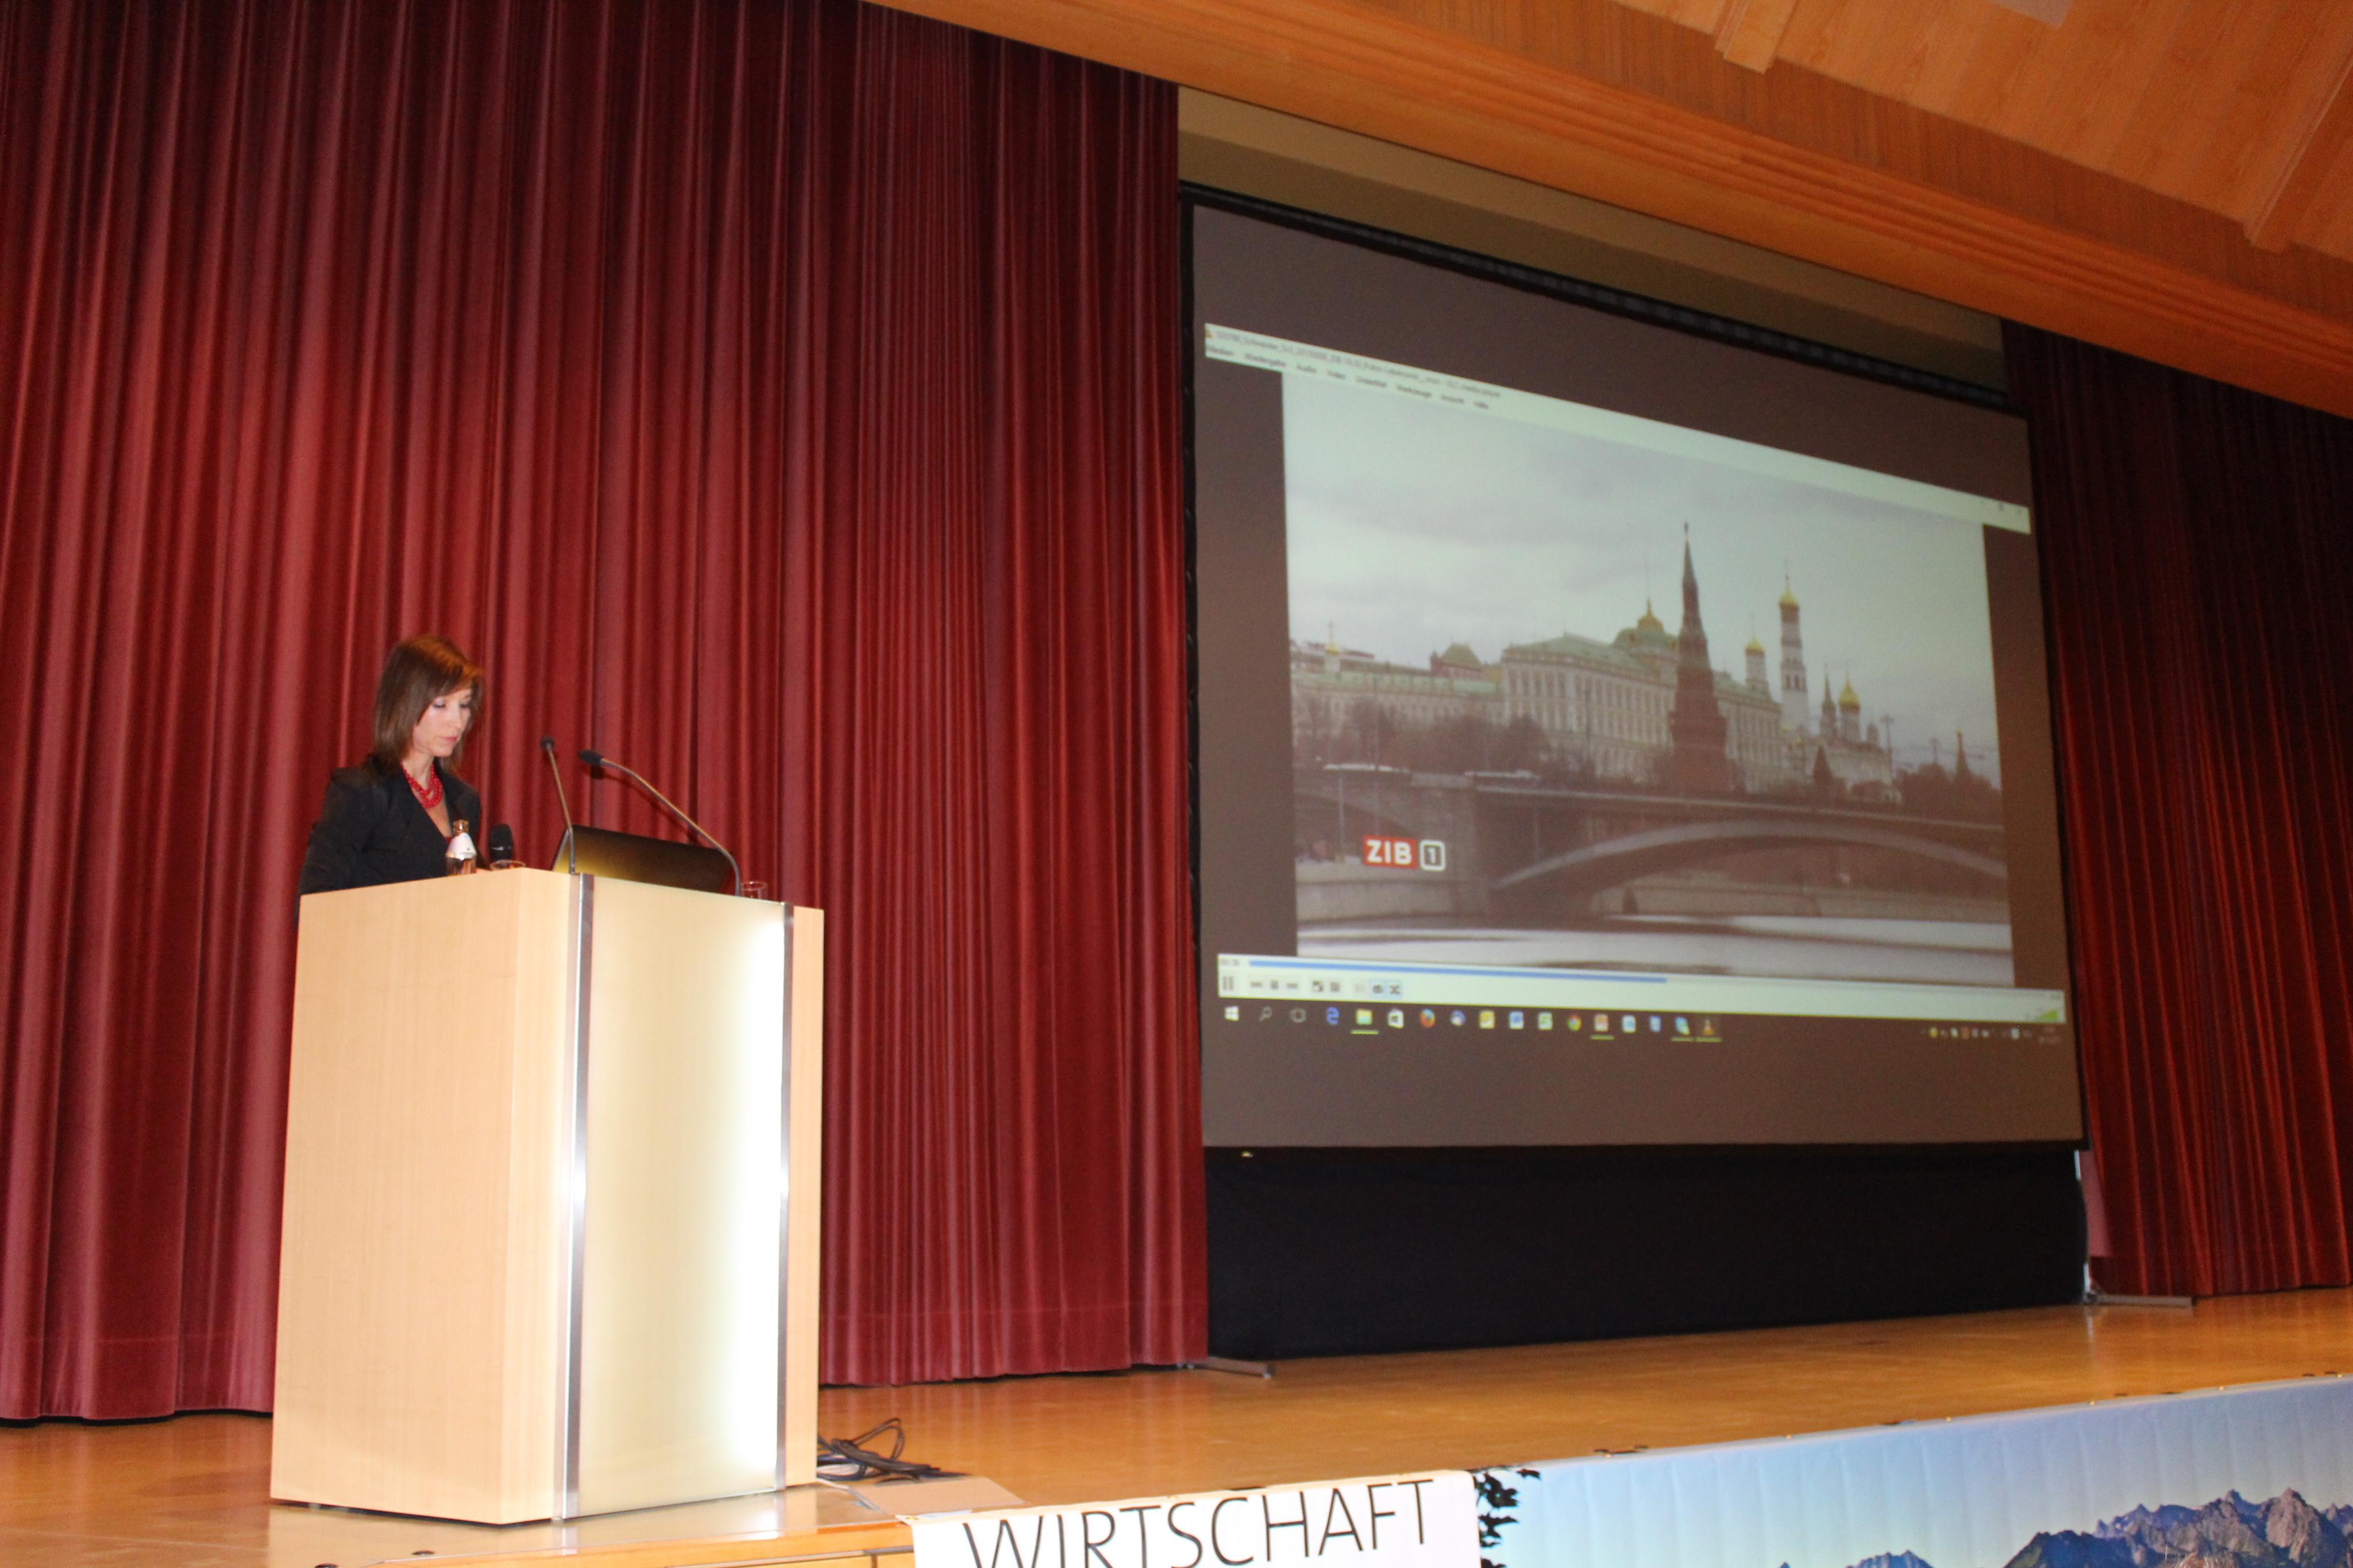Open VLC extended settings button
Viewport: 2353px width, 1568px height.
(x=1335, y=988)
